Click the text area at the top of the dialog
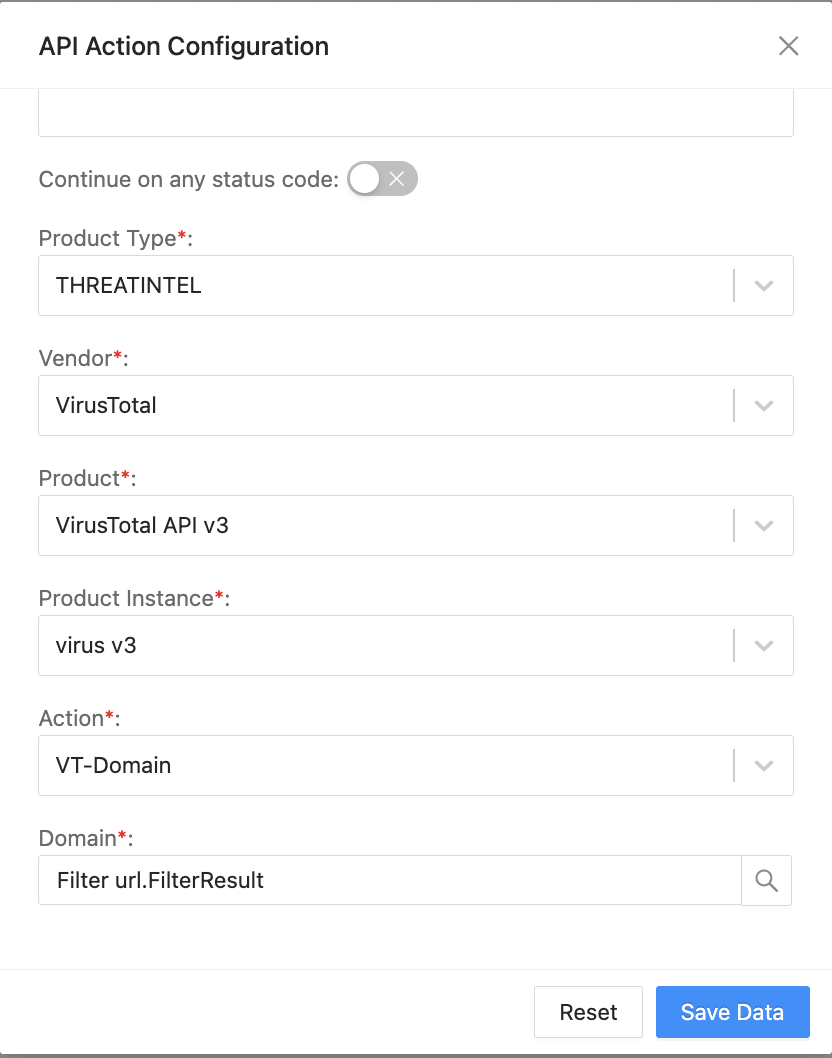Screen dimensions: 832x1058 click(x=416, y=112)
